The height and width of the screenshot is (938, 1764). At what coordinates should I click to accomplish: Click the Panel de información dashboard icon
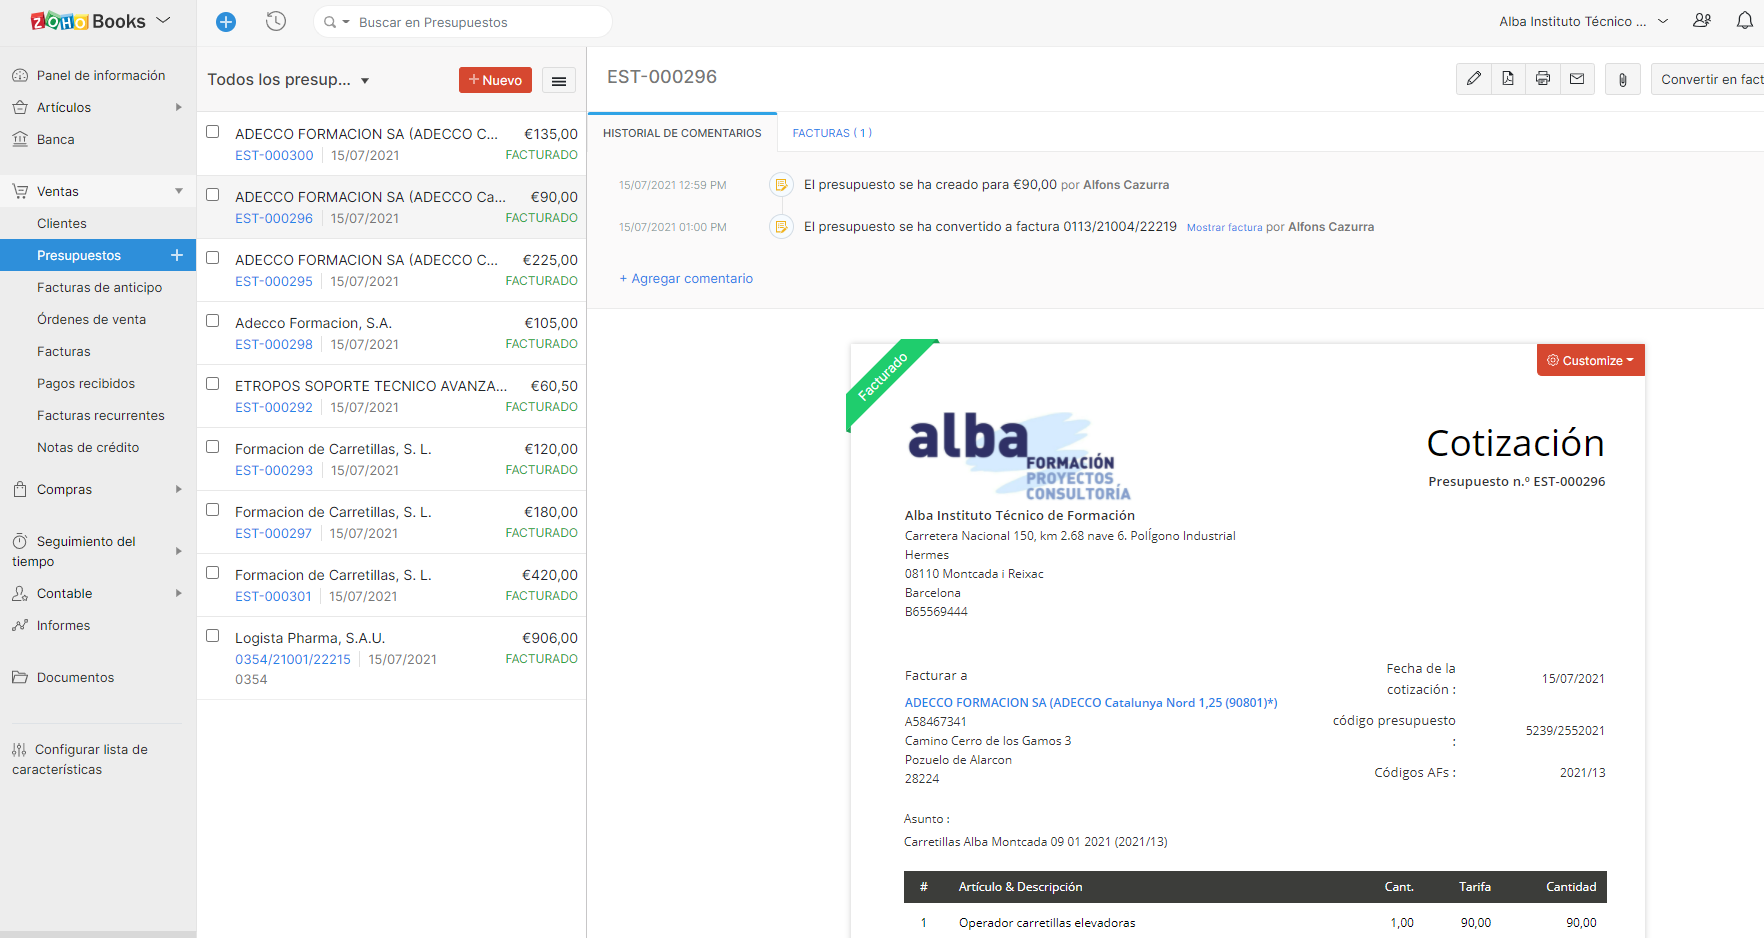(x=20, y=75)
